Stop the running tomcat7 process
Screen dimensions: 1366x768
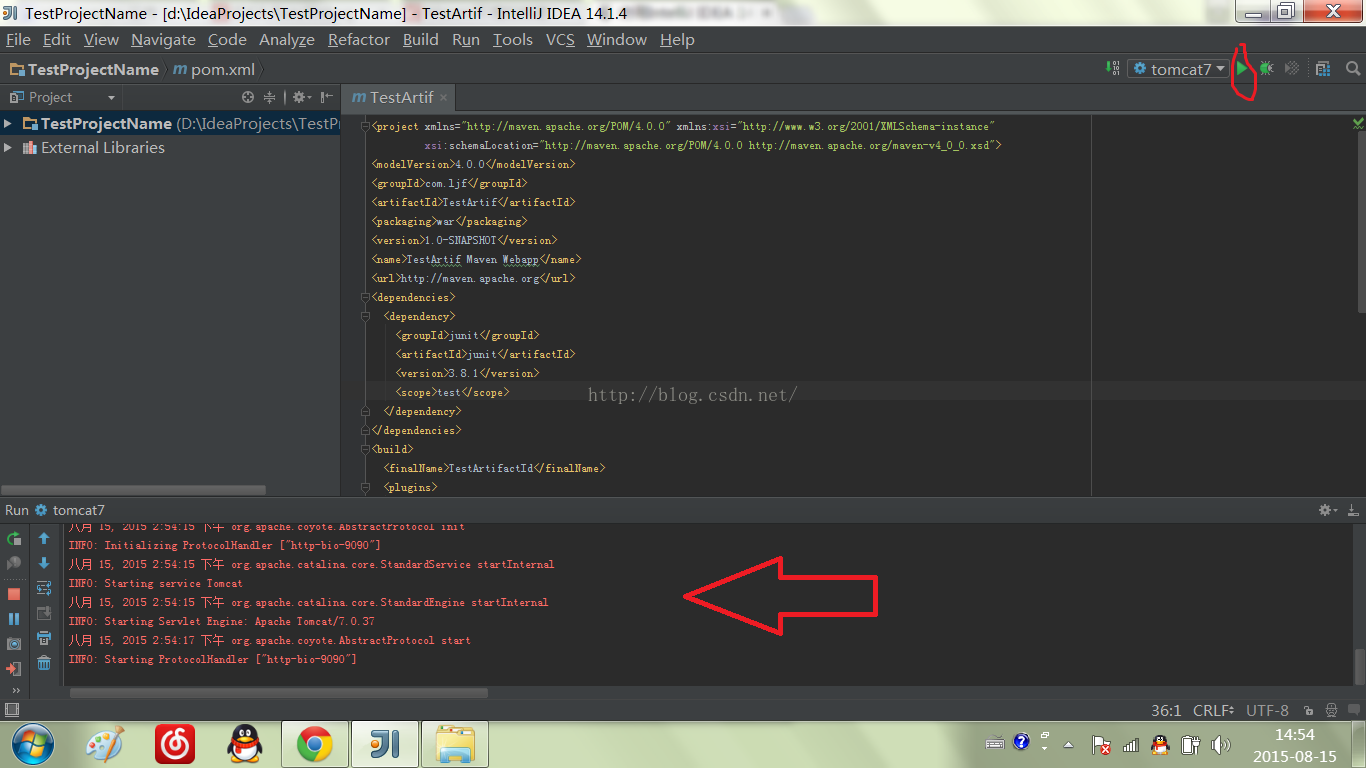14,593
